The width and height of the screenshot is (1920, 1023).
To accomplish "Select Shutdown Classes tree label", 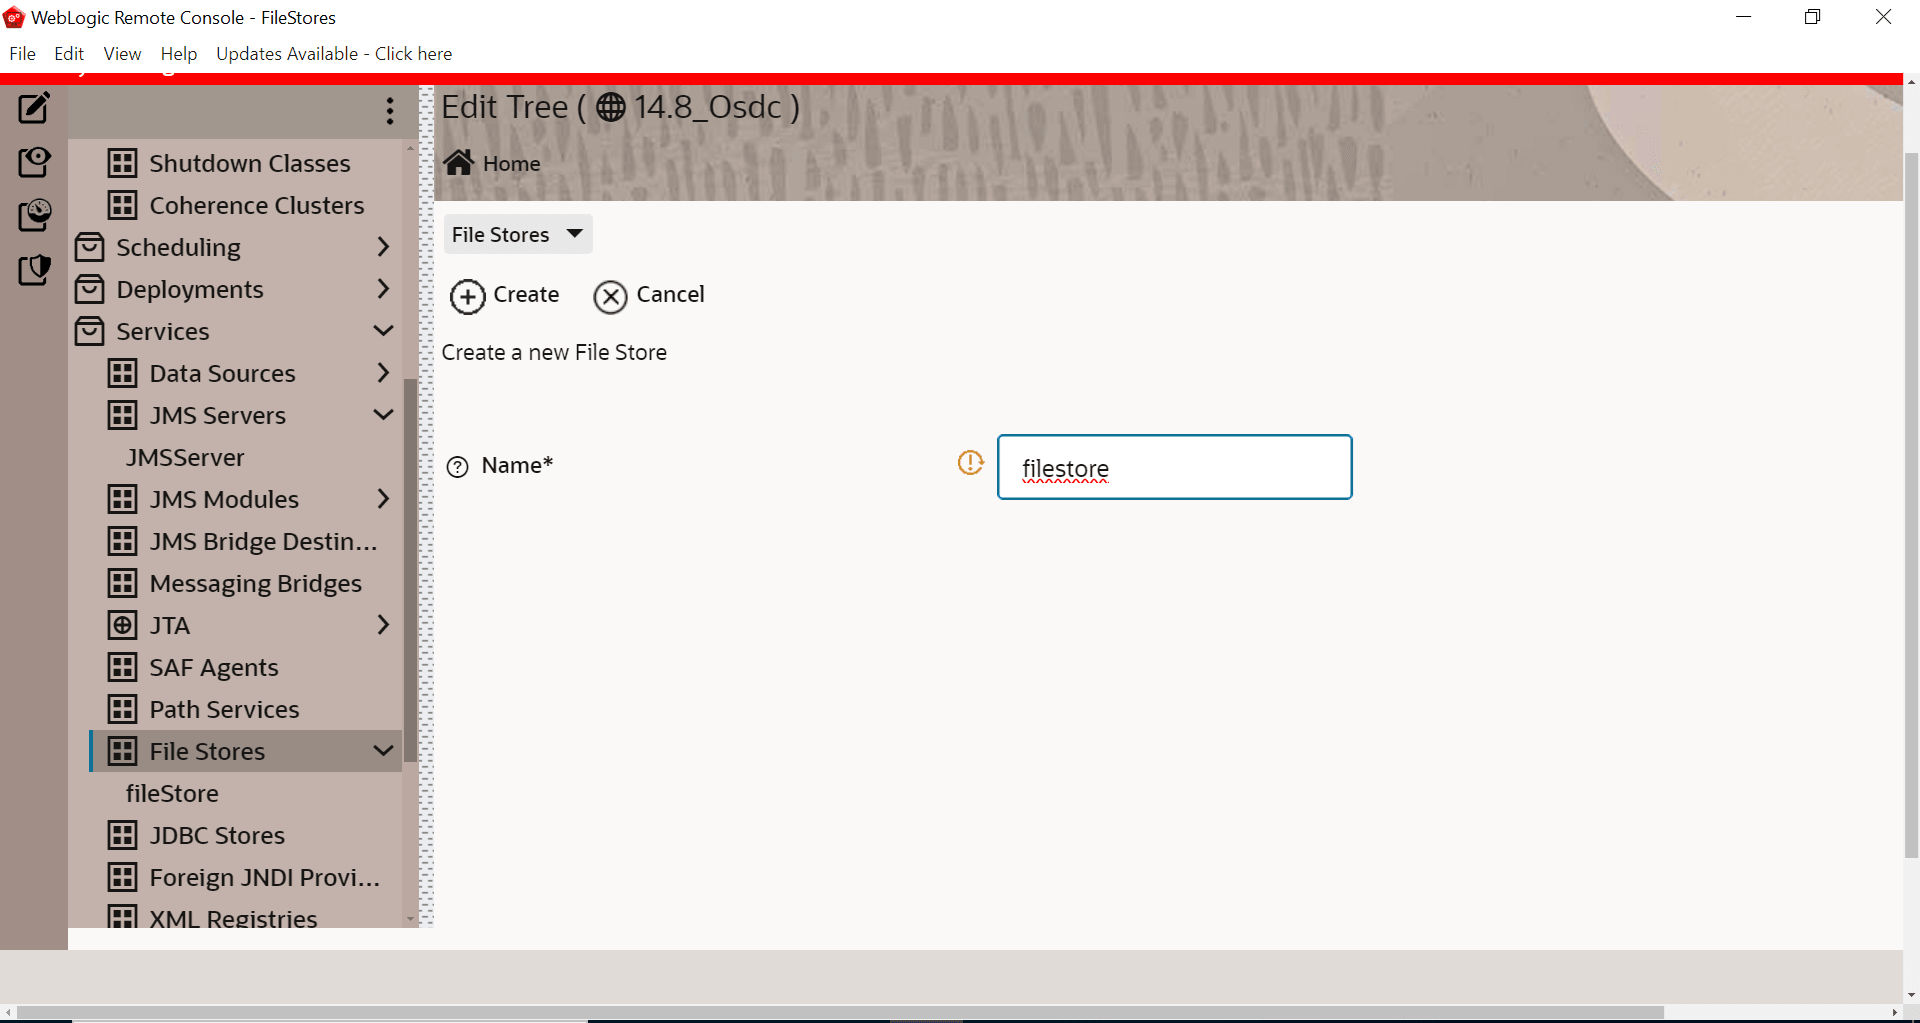I will (x=250, y=163).
